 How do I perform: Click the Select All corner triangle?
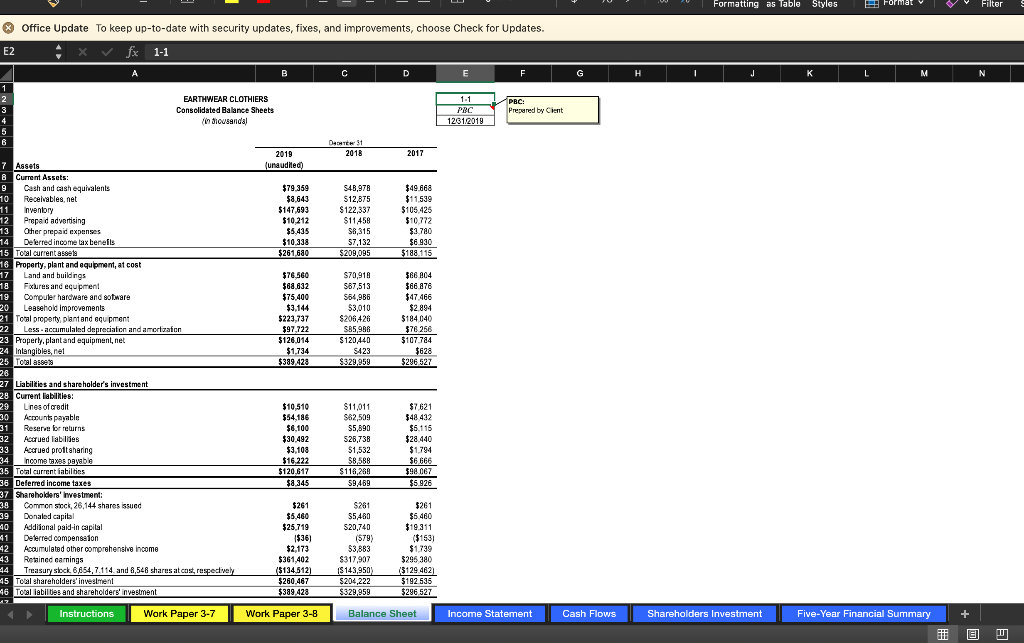tap(7, 74)
